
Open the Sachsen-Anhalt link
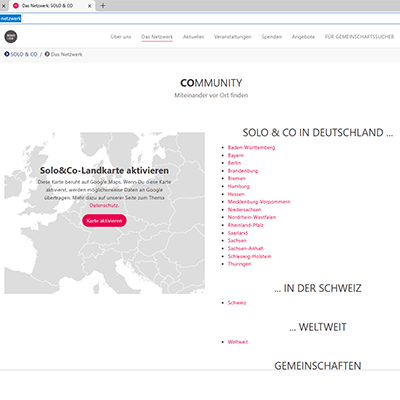[245, 248]
